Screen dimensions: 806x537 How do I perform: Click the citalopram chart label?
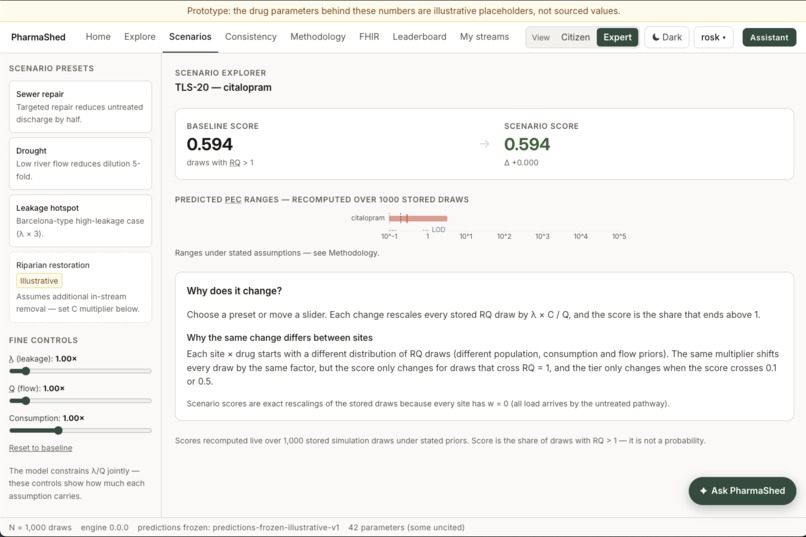pos(368,218)
